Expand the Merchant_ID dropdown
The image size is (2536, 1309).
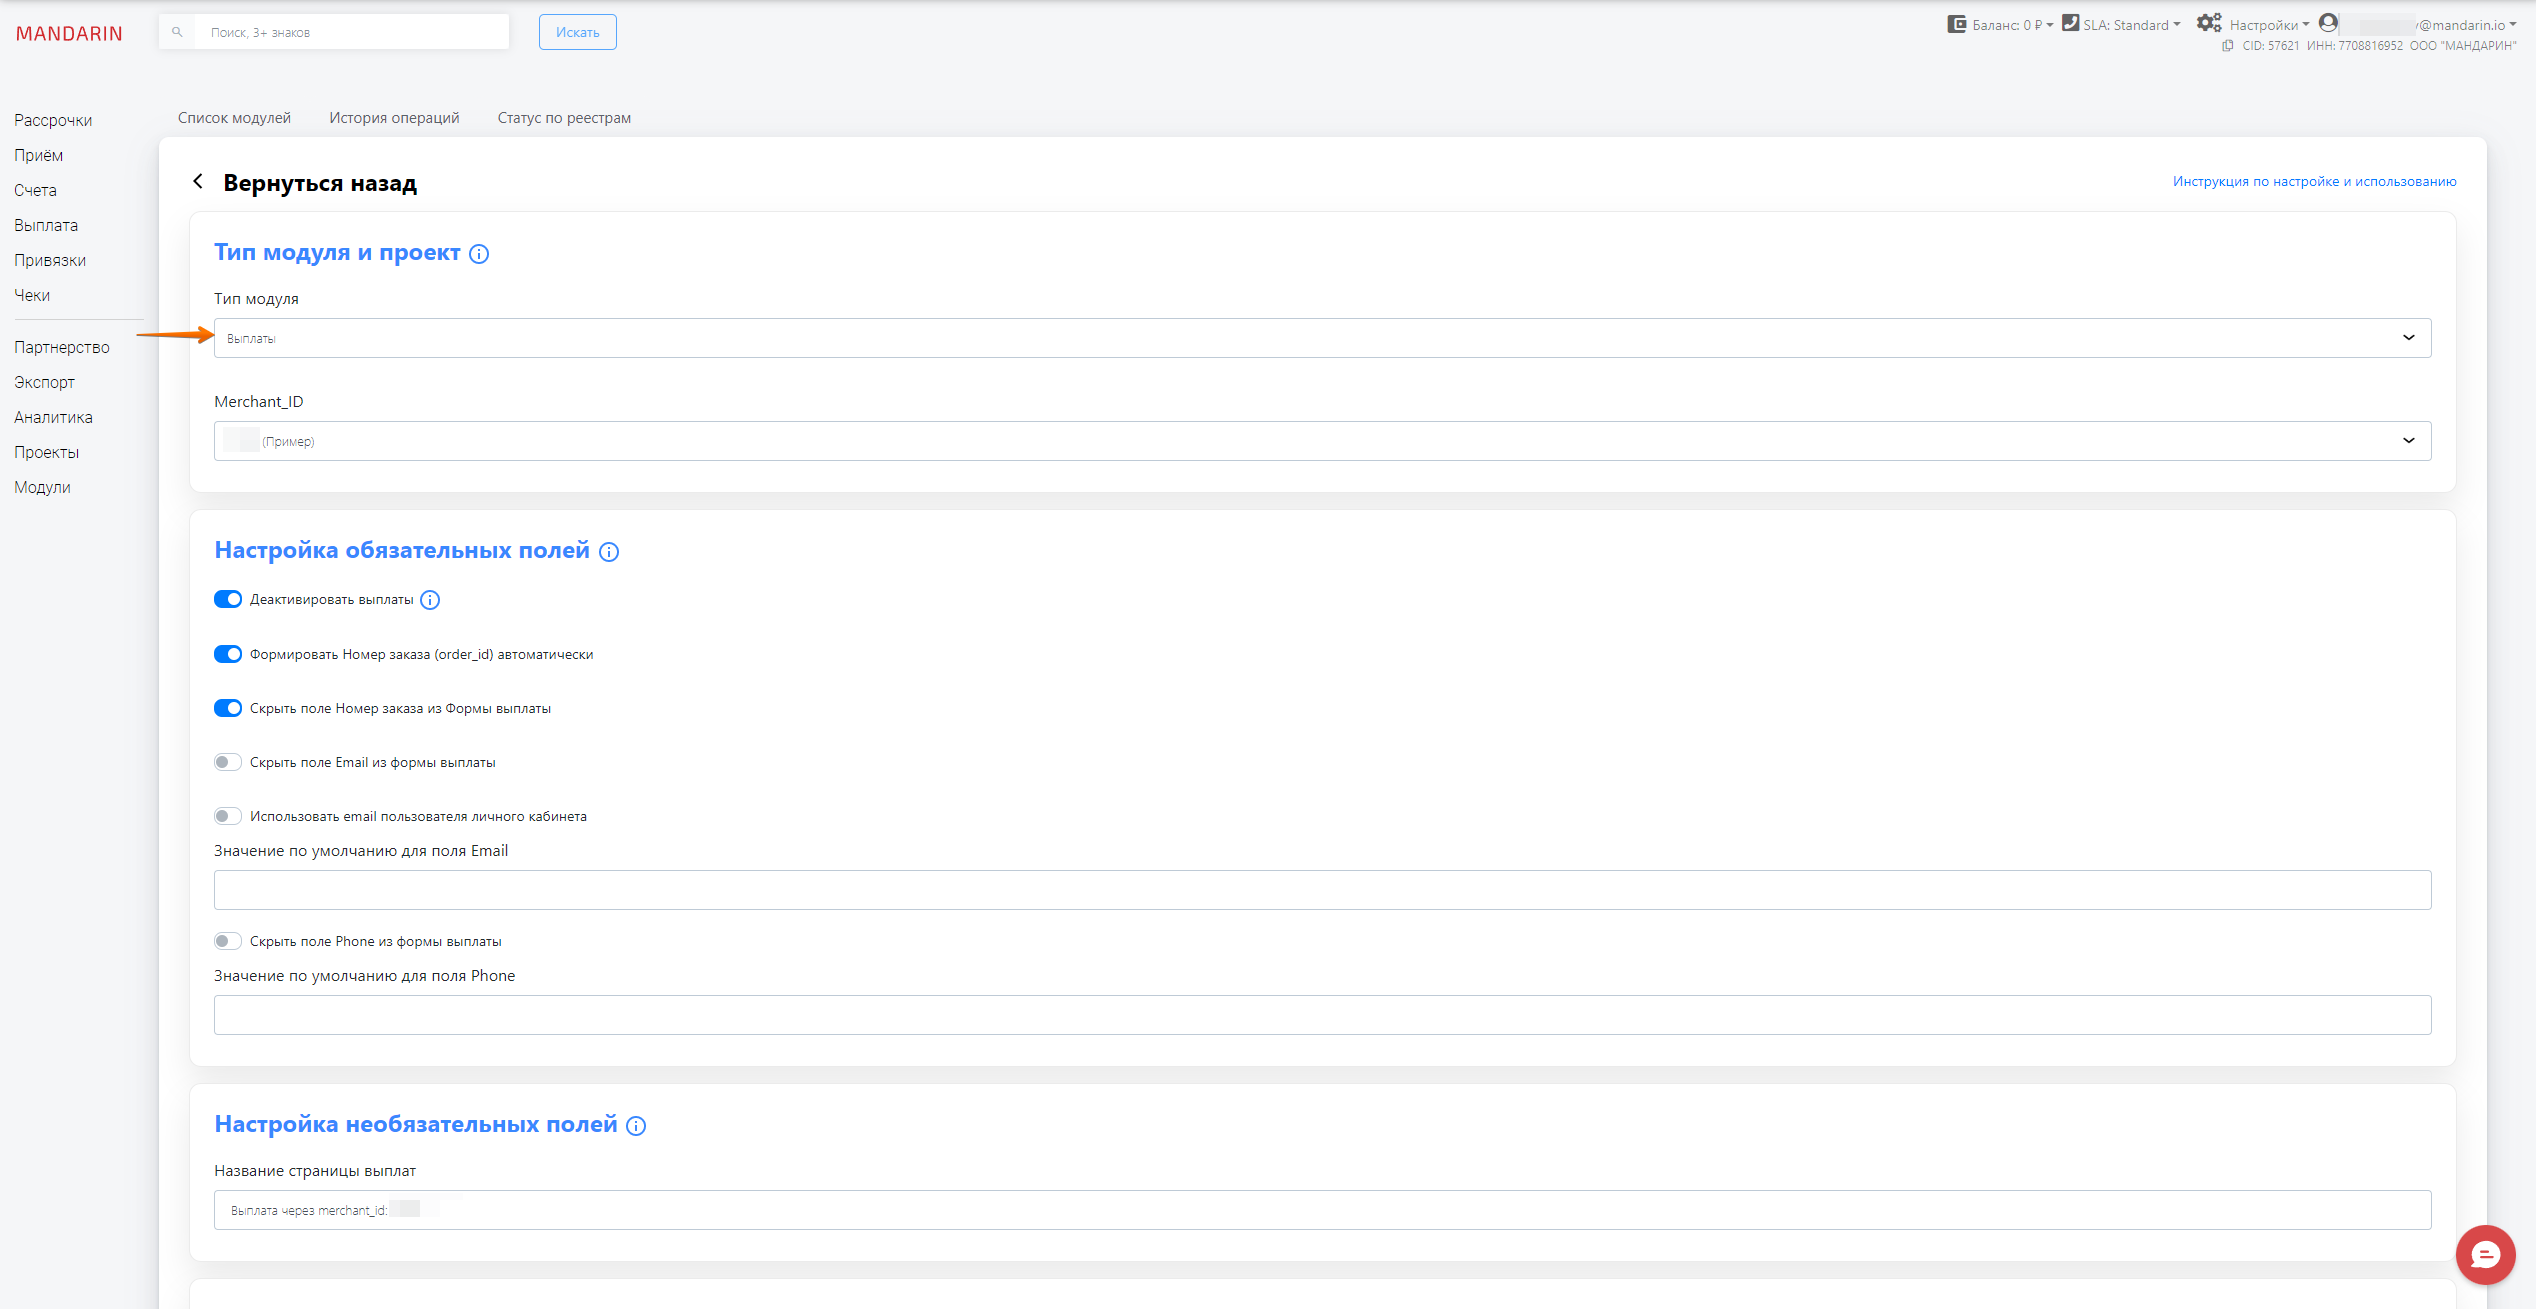pos(1322,441)
